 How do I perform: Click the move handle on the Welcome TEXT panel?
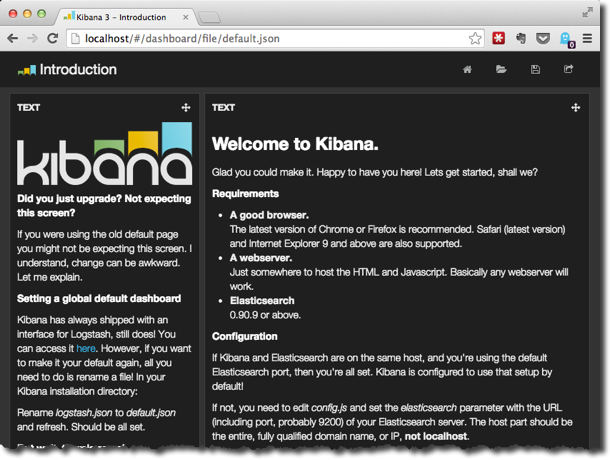coord(576,107)
